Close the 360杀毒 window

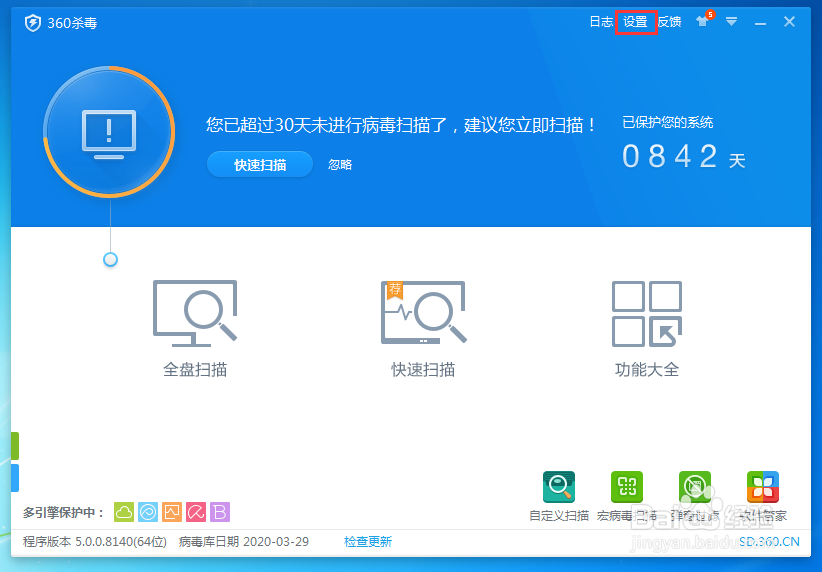(789, 21)
